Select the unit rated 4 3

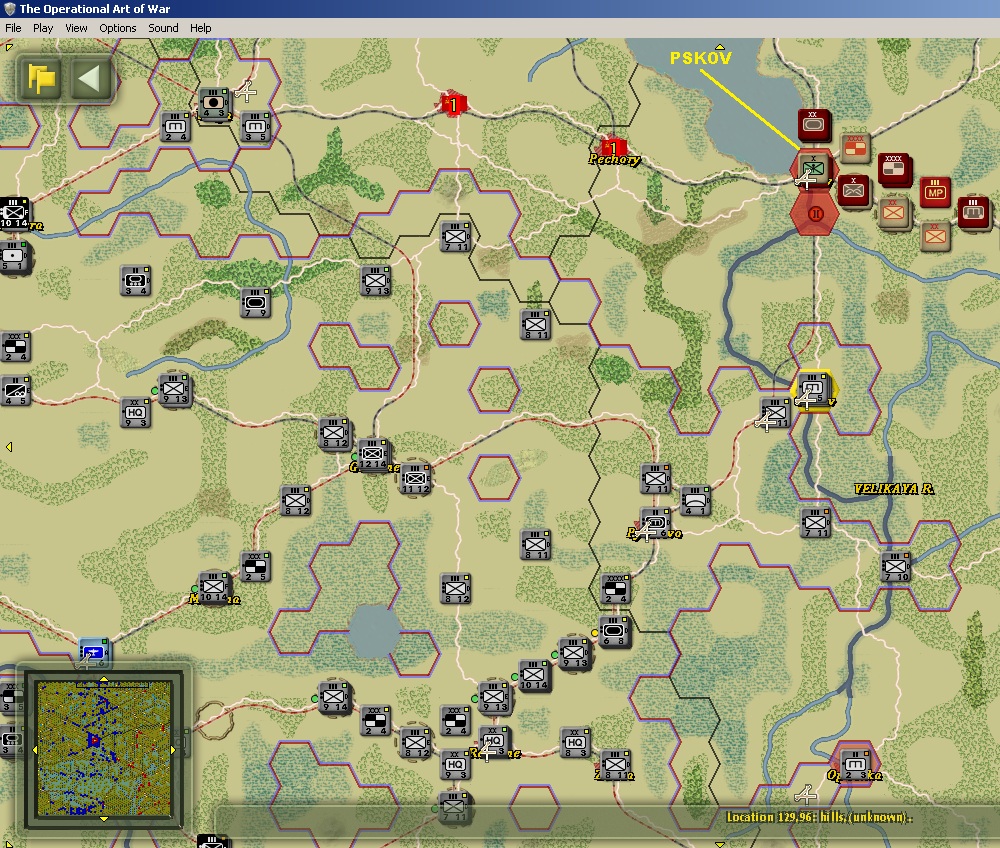[x=214, y=104]
